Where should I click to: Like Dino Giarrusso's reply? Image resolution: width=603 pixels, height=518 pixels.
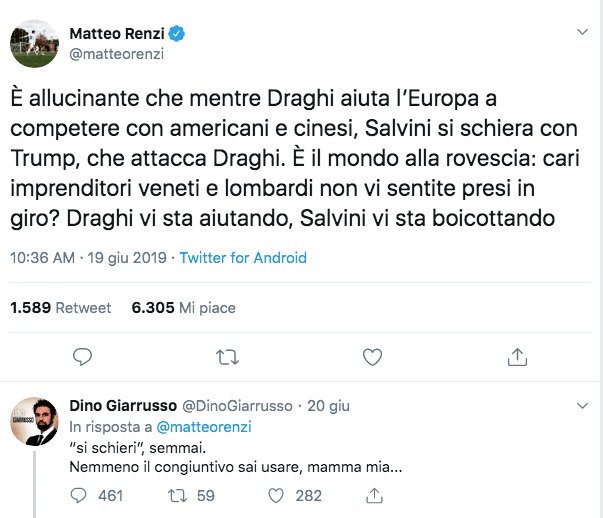[x=278, y=494]
